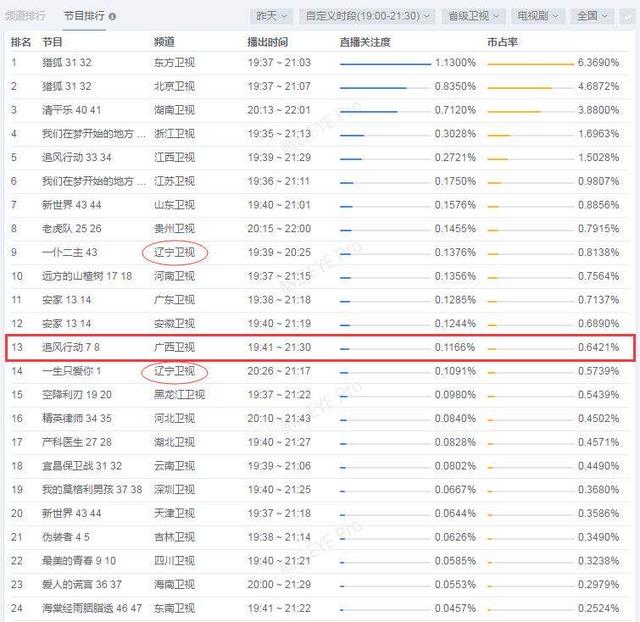Click 广西卫视 channel cell
Screen dimensions: 640x622
[174, 347]
